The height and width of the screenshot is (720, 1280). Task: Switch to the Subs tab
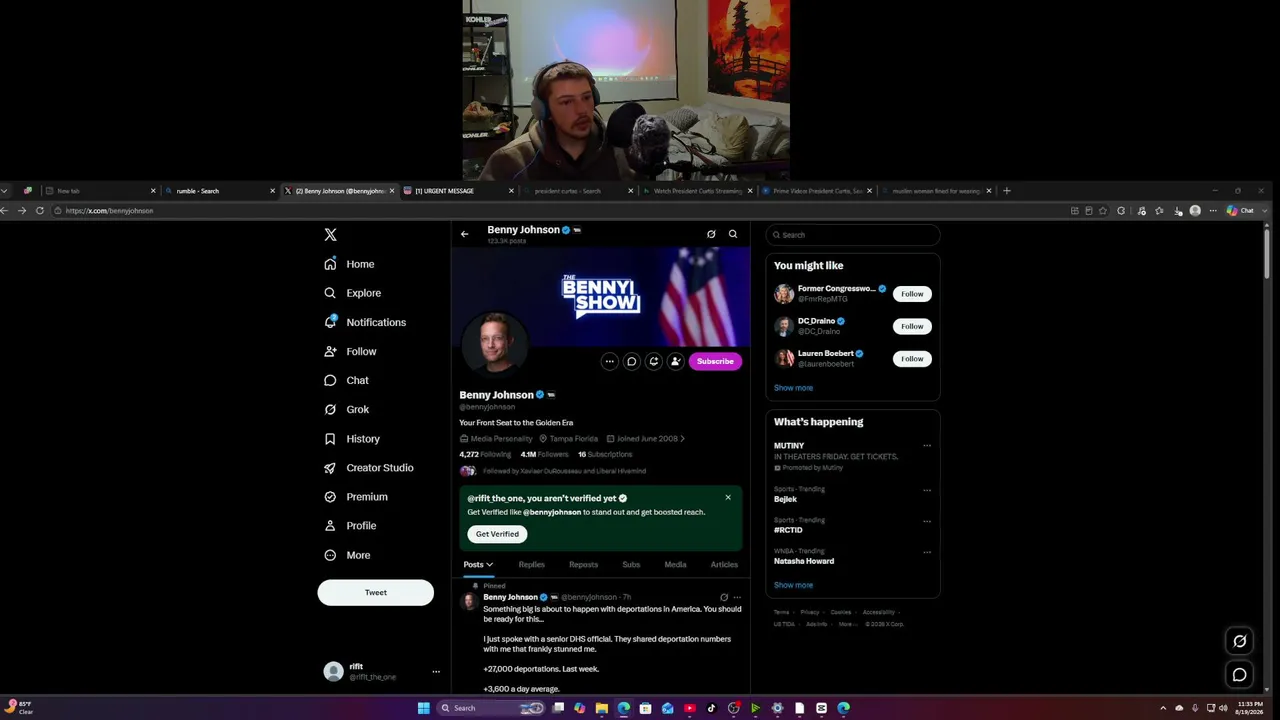coord(631,564)
